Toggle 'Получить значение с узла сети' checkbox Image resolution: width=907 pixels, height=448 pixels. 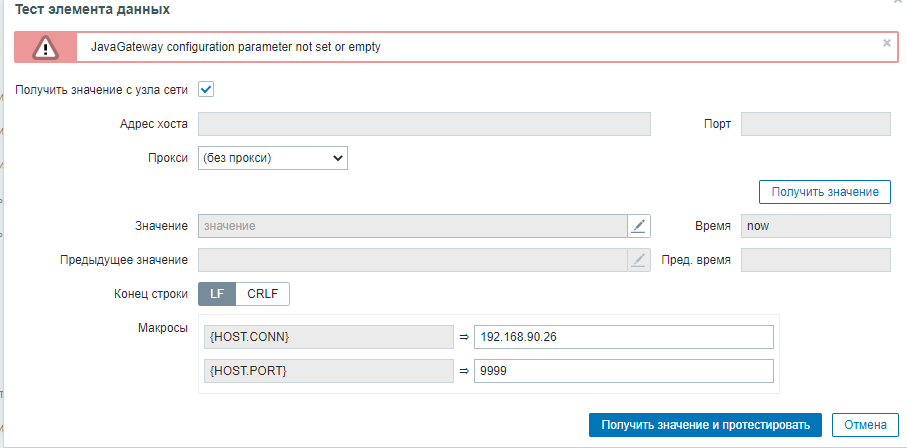[x=206, y=89]
